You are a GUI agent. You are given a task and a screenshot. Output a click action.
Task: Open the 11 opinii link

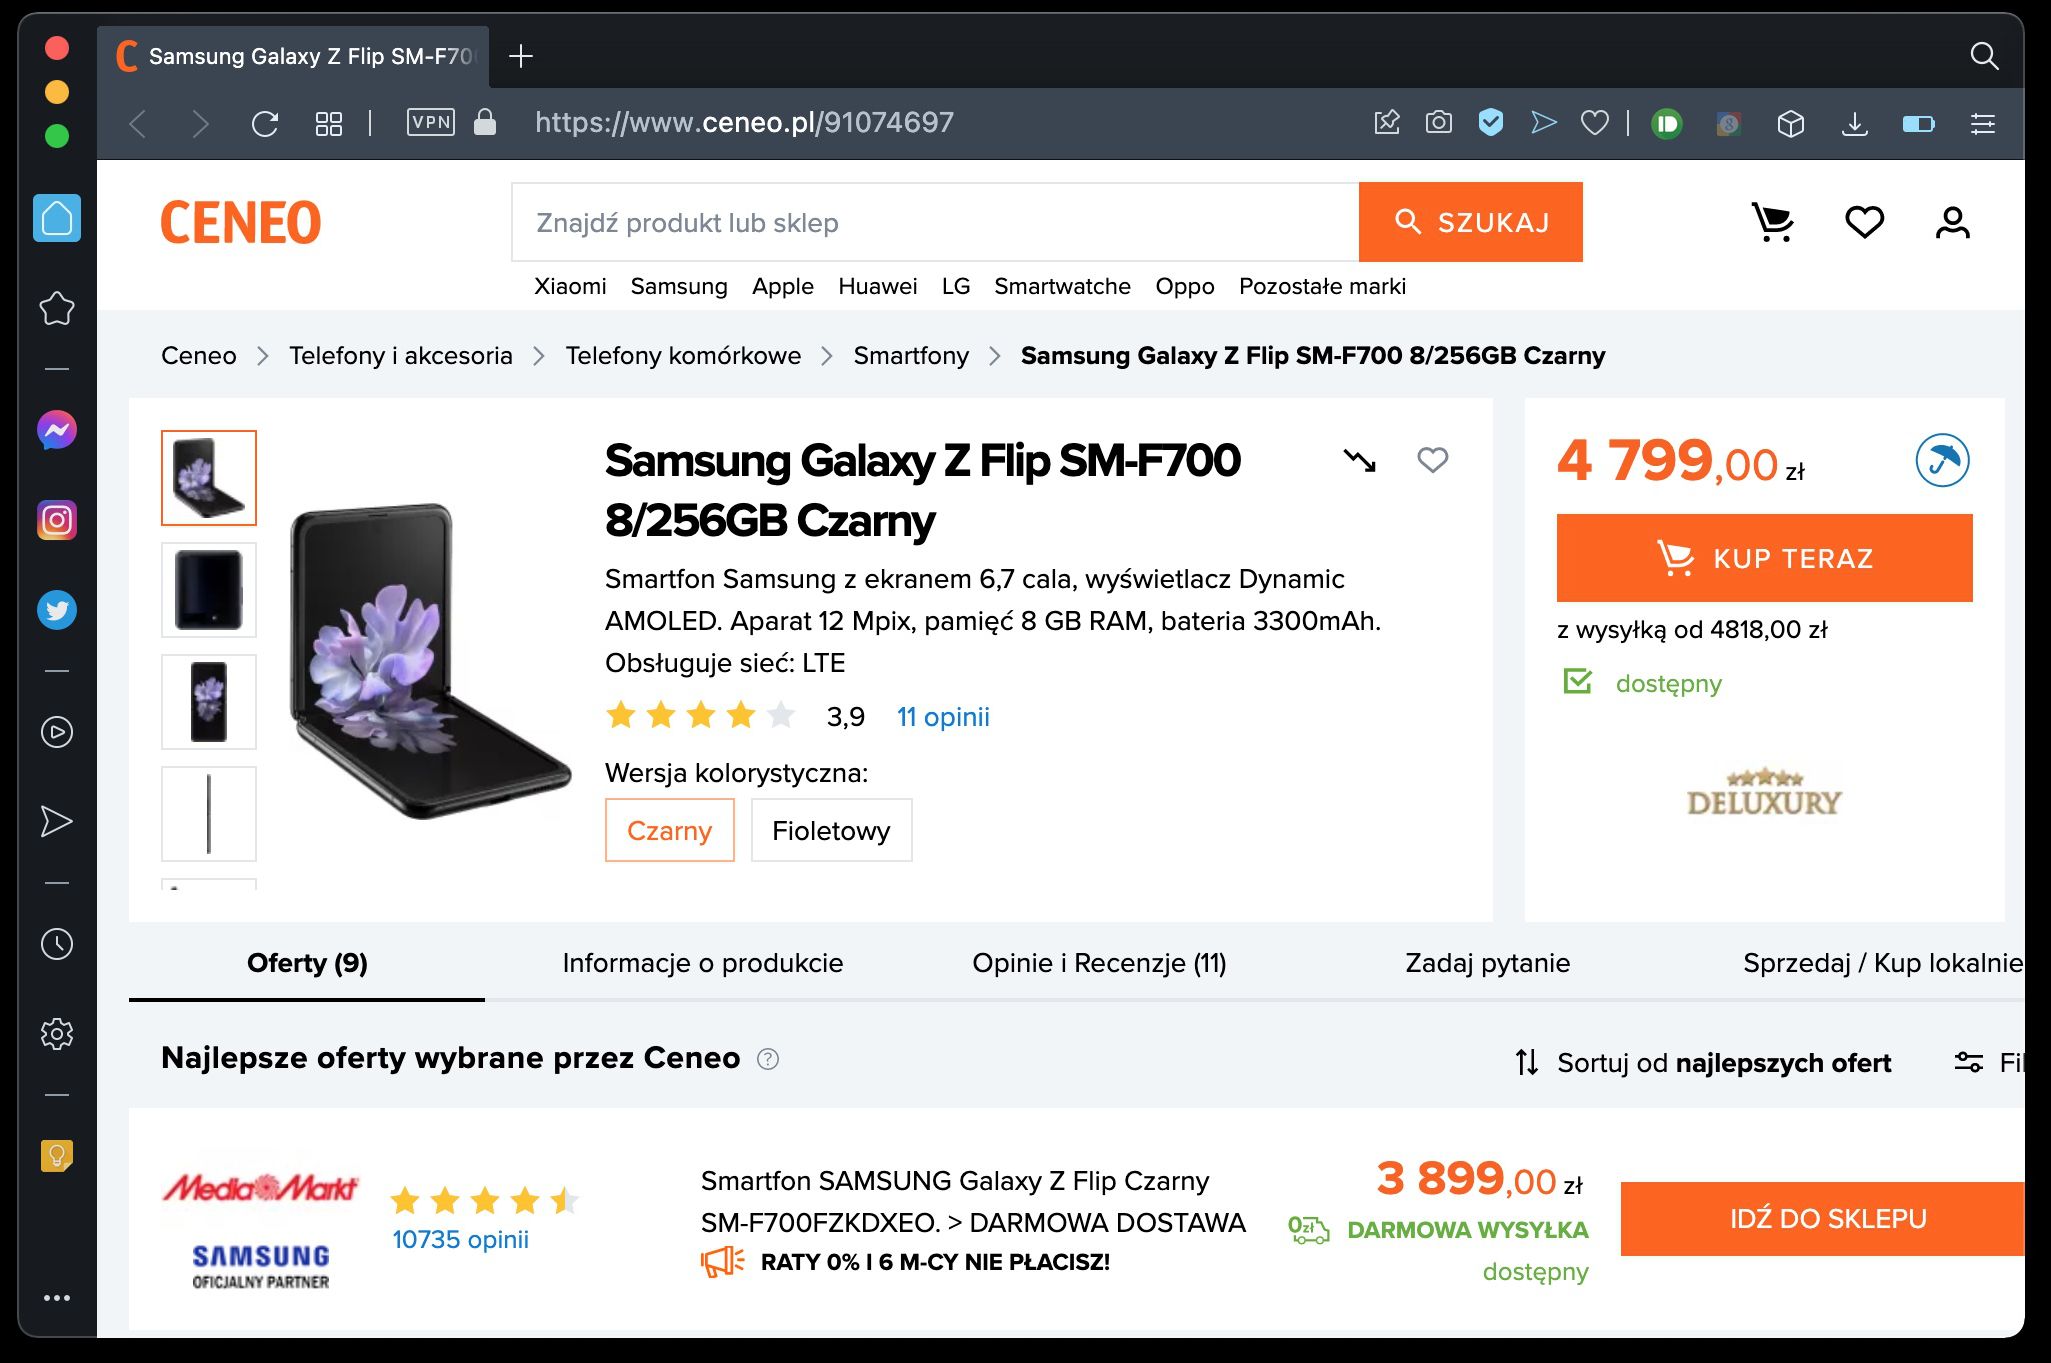point(942,717)
